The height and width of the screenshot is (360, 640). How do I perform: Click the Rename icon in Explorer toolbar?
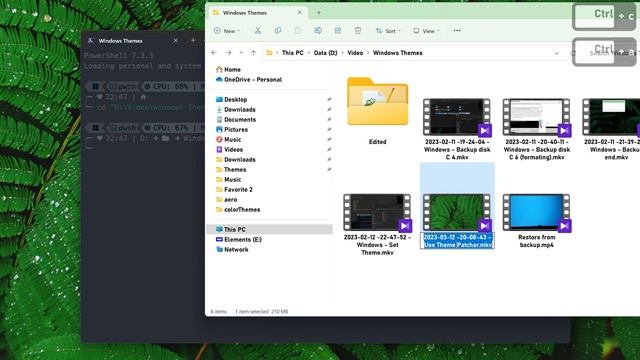pyautogui.click(x=318, y=31)
